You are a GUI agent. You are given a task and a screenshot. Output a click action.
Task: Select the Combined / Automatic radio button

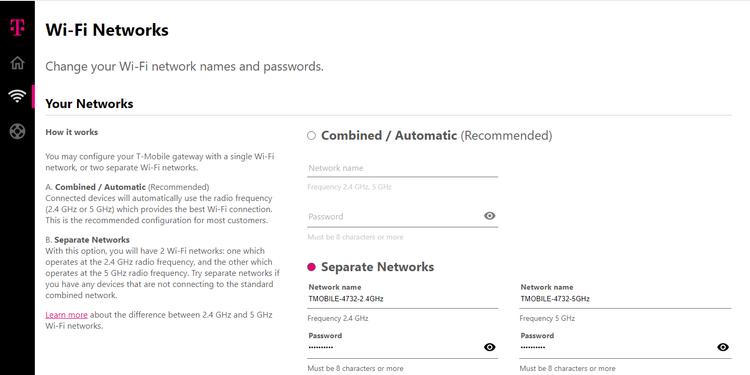[311, 136]
